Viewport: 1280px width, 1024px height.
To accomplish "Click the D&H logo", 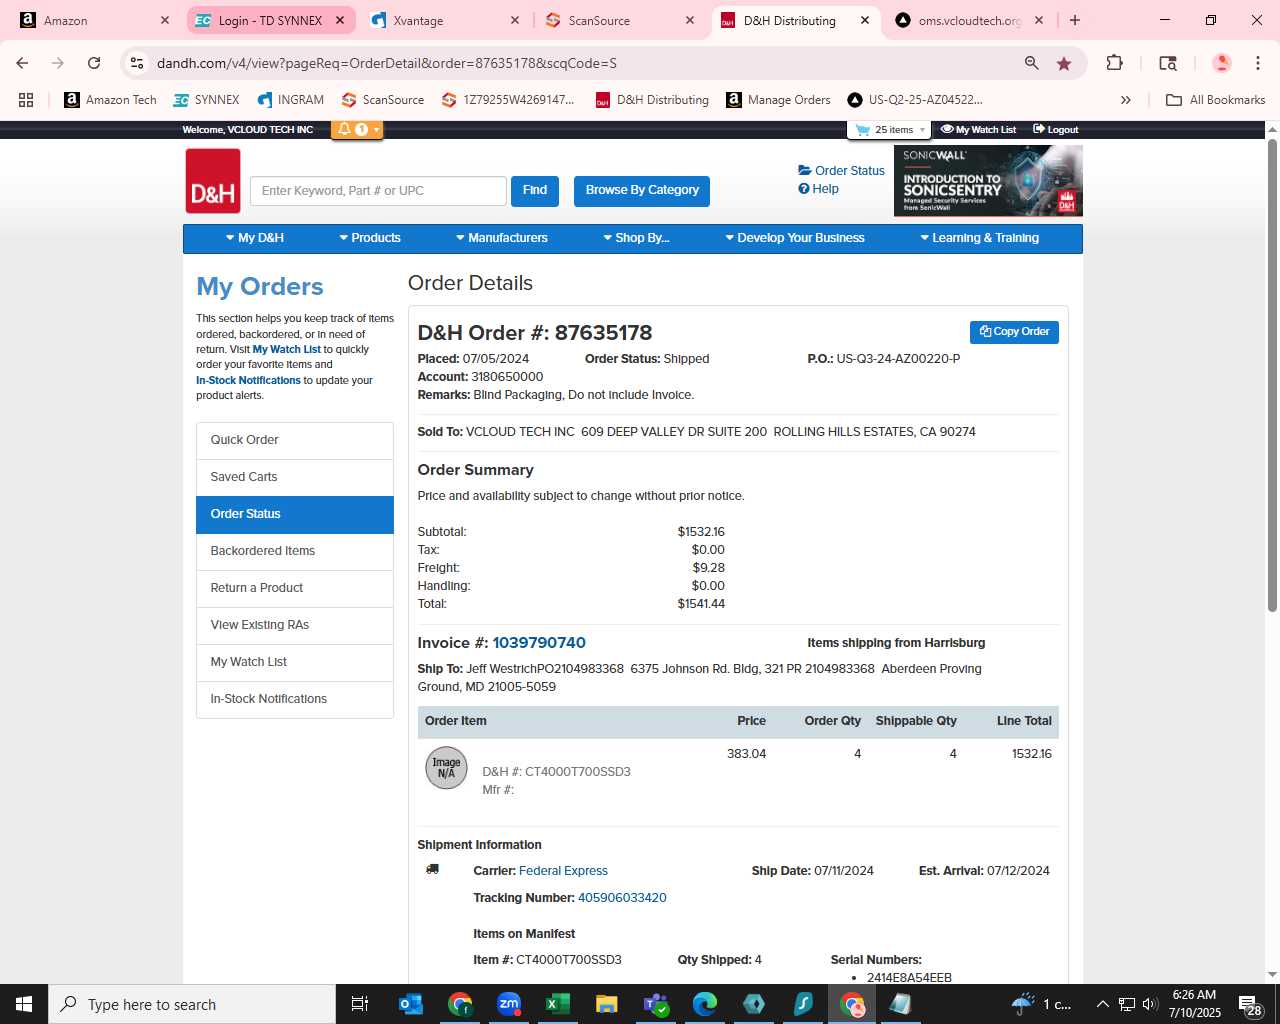I will point(213,181).
